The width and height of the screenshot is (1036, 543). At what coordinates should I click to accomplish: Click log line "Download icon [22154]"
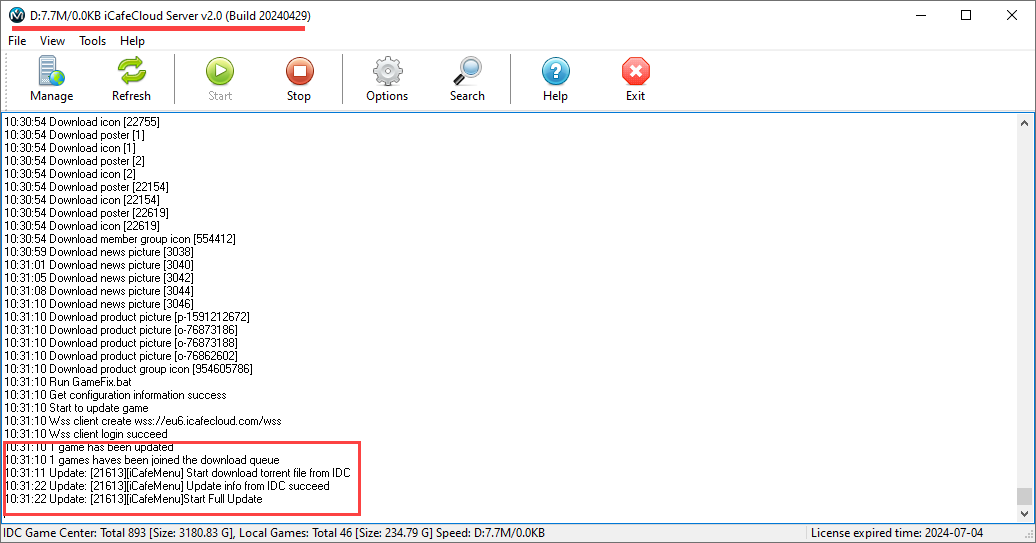coord(82,199)
